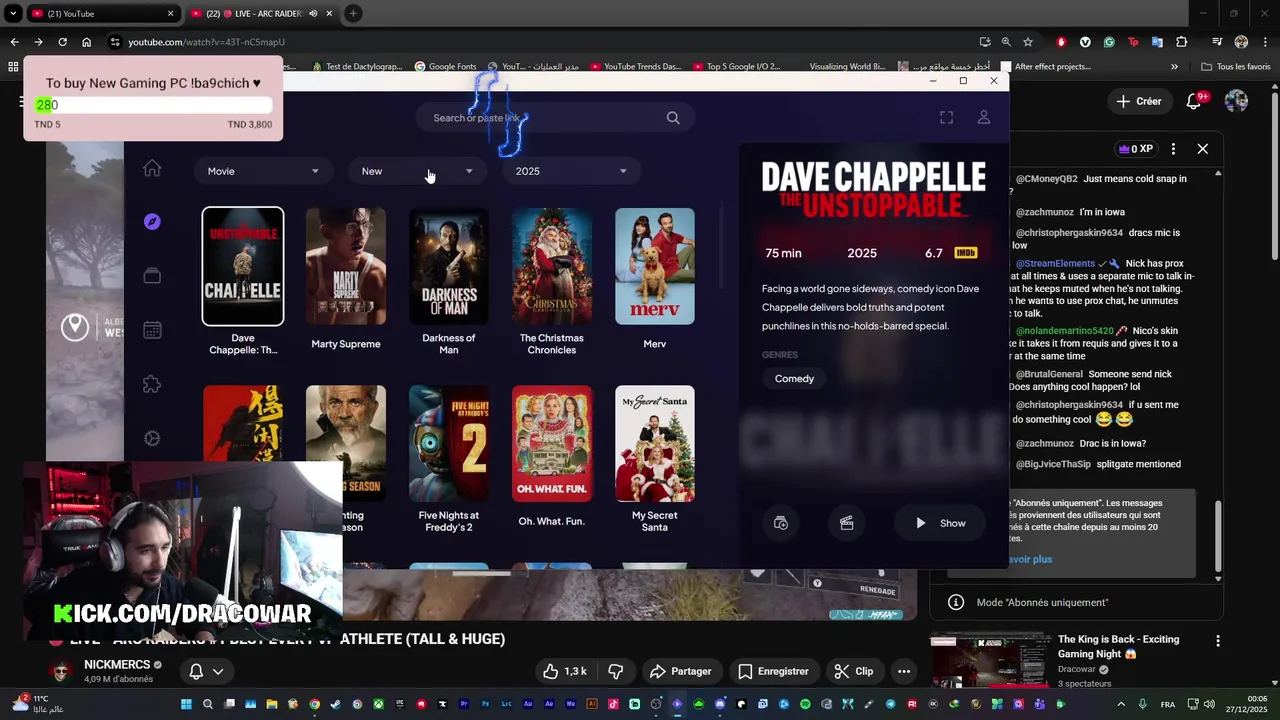Open Chrome media control icon in toolbar

pyautogui.click(x=1217, y=42)
